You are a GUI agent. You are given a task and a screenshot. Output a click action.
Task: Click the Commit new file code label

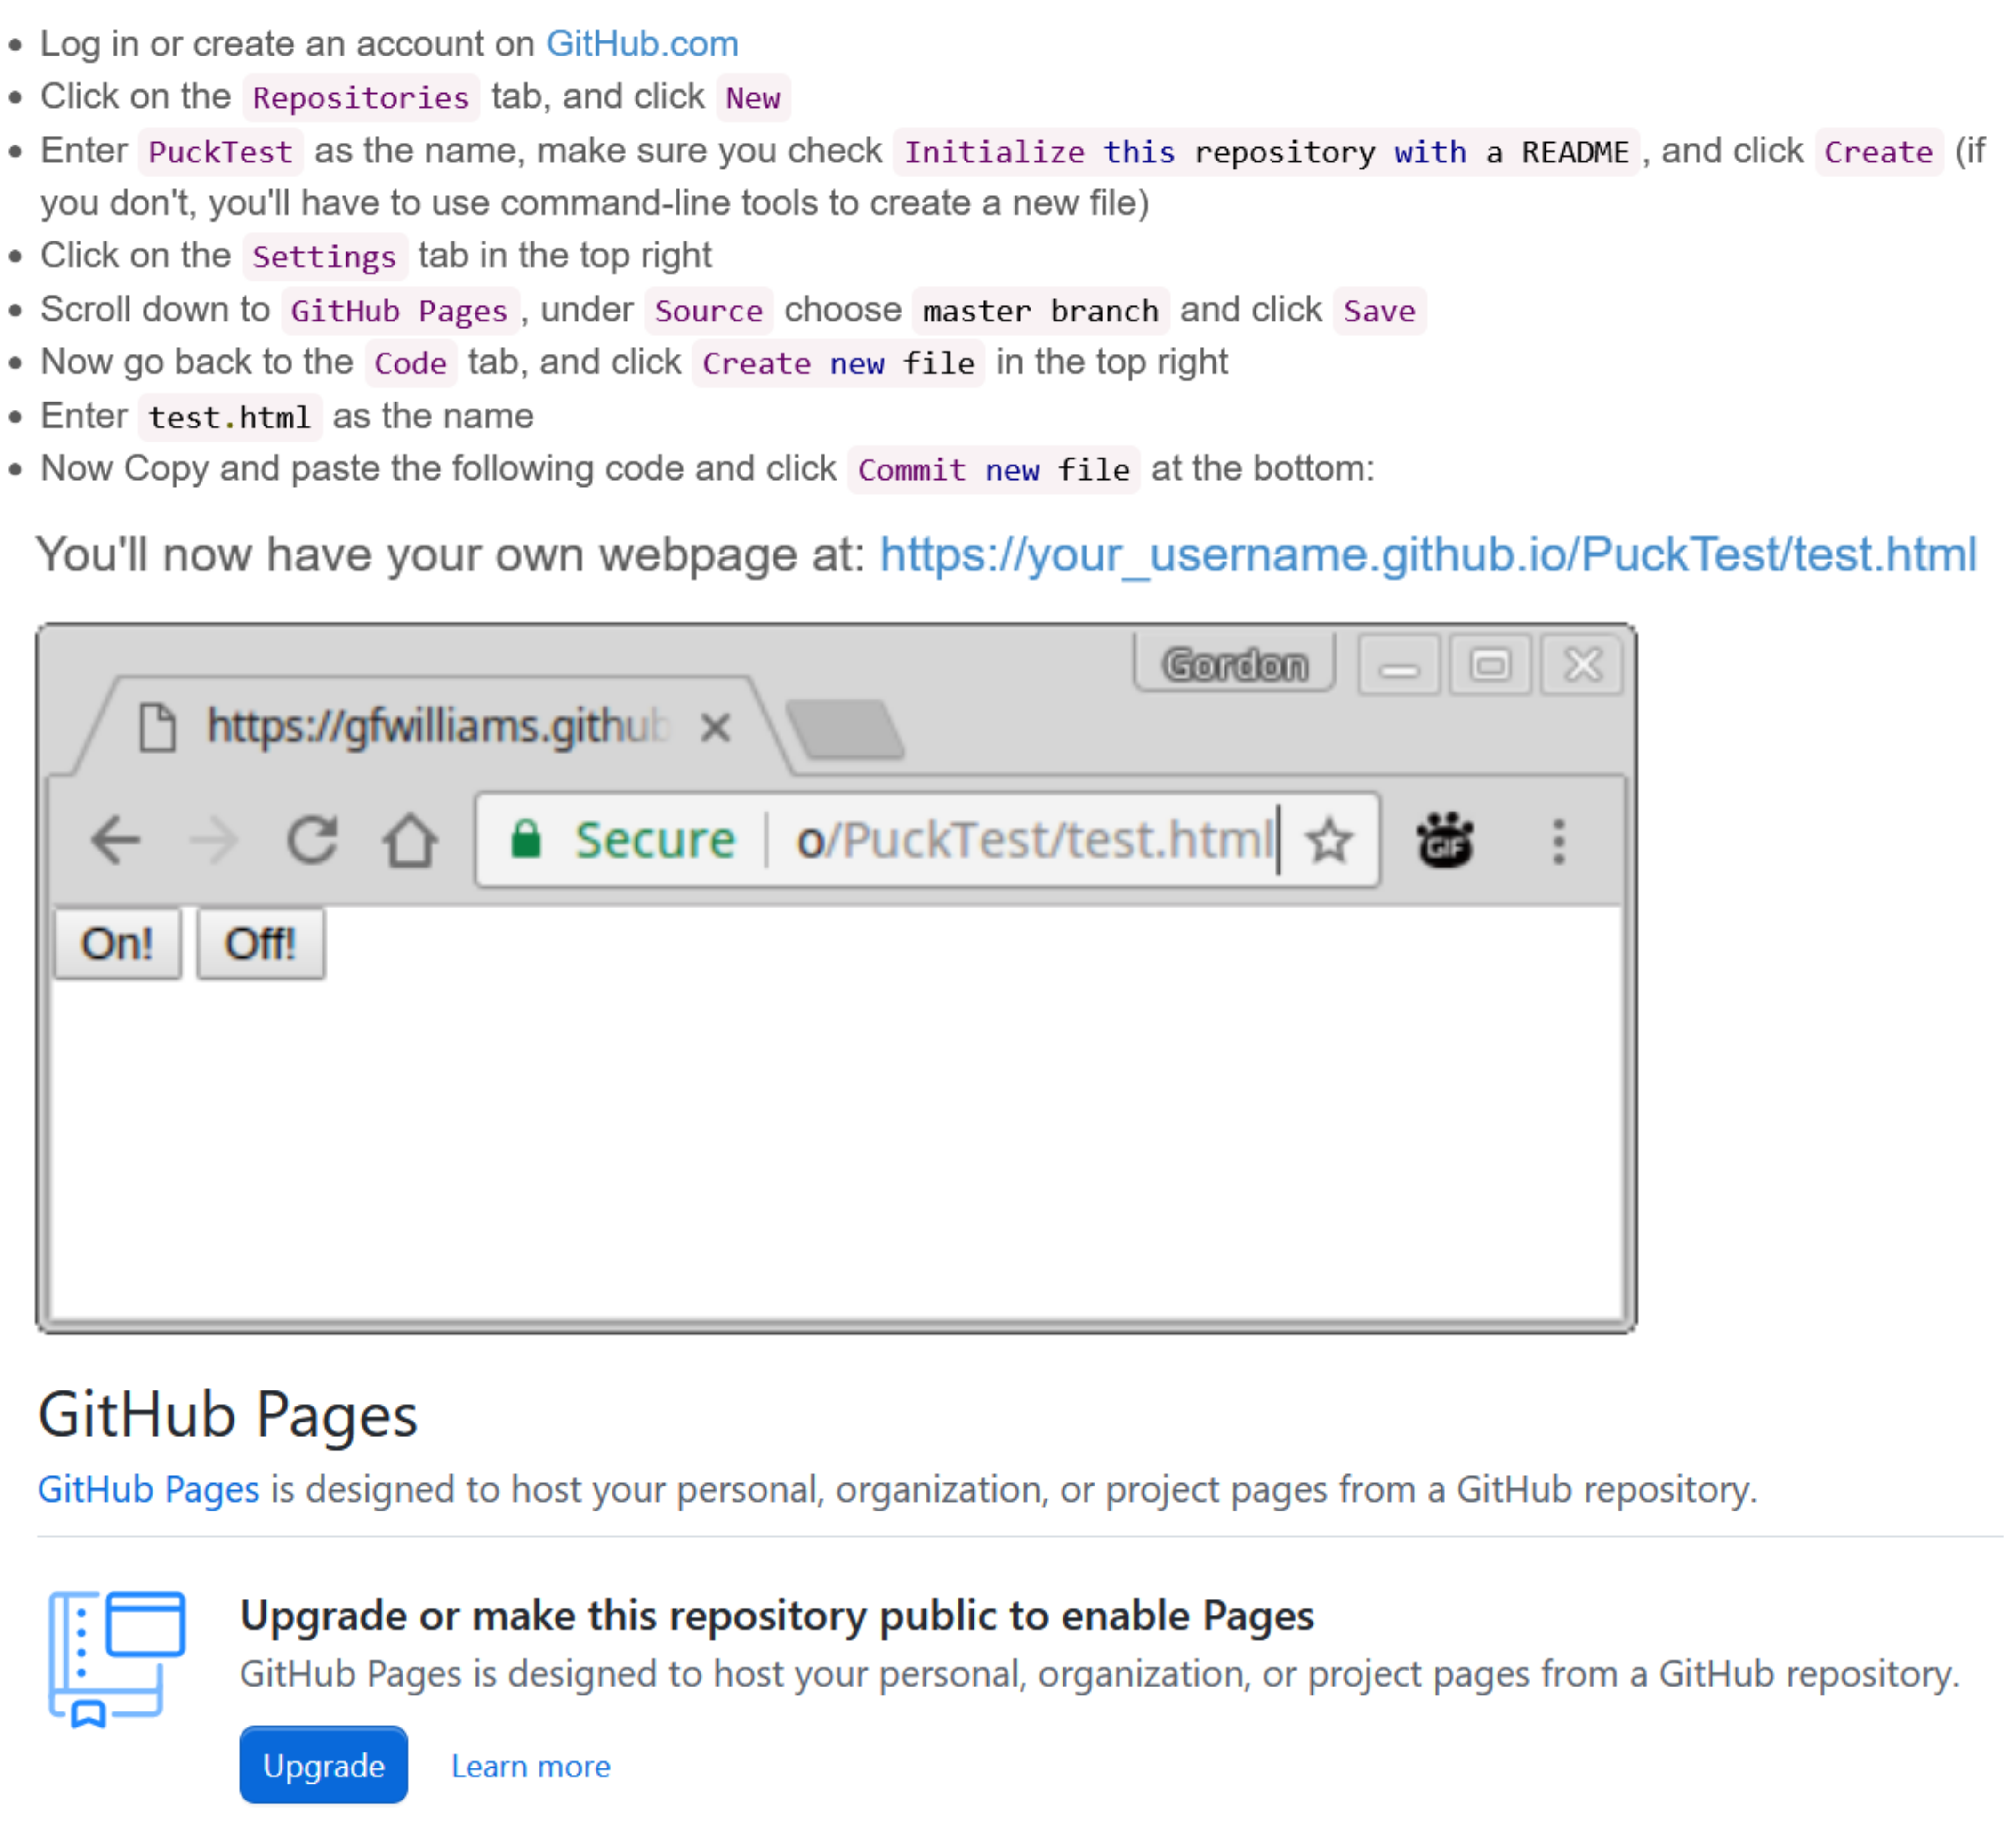tap(993, 469)
